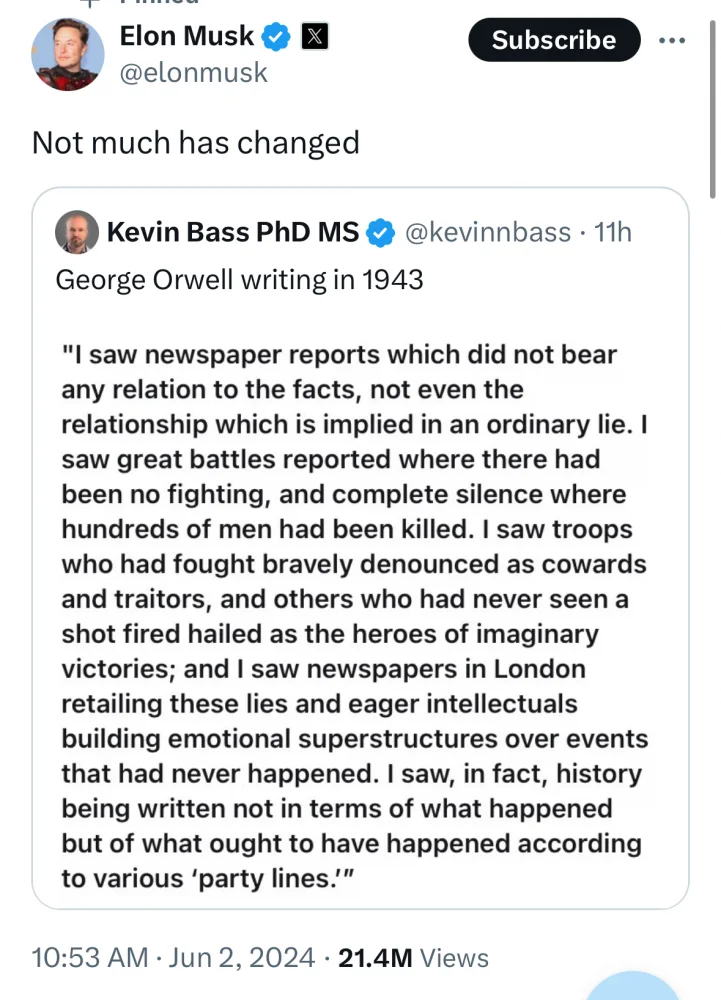
Task: Click the Kevin Bass PhD MS name
Action: coord(232,232)
